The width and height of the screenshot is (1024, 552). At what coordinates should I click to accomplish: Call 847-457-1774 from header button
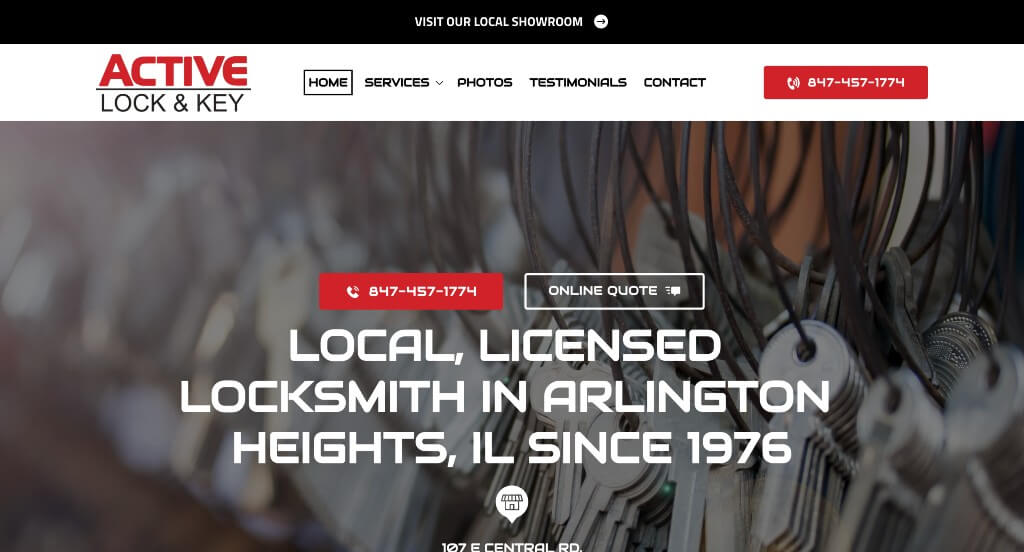click(846, 82)
